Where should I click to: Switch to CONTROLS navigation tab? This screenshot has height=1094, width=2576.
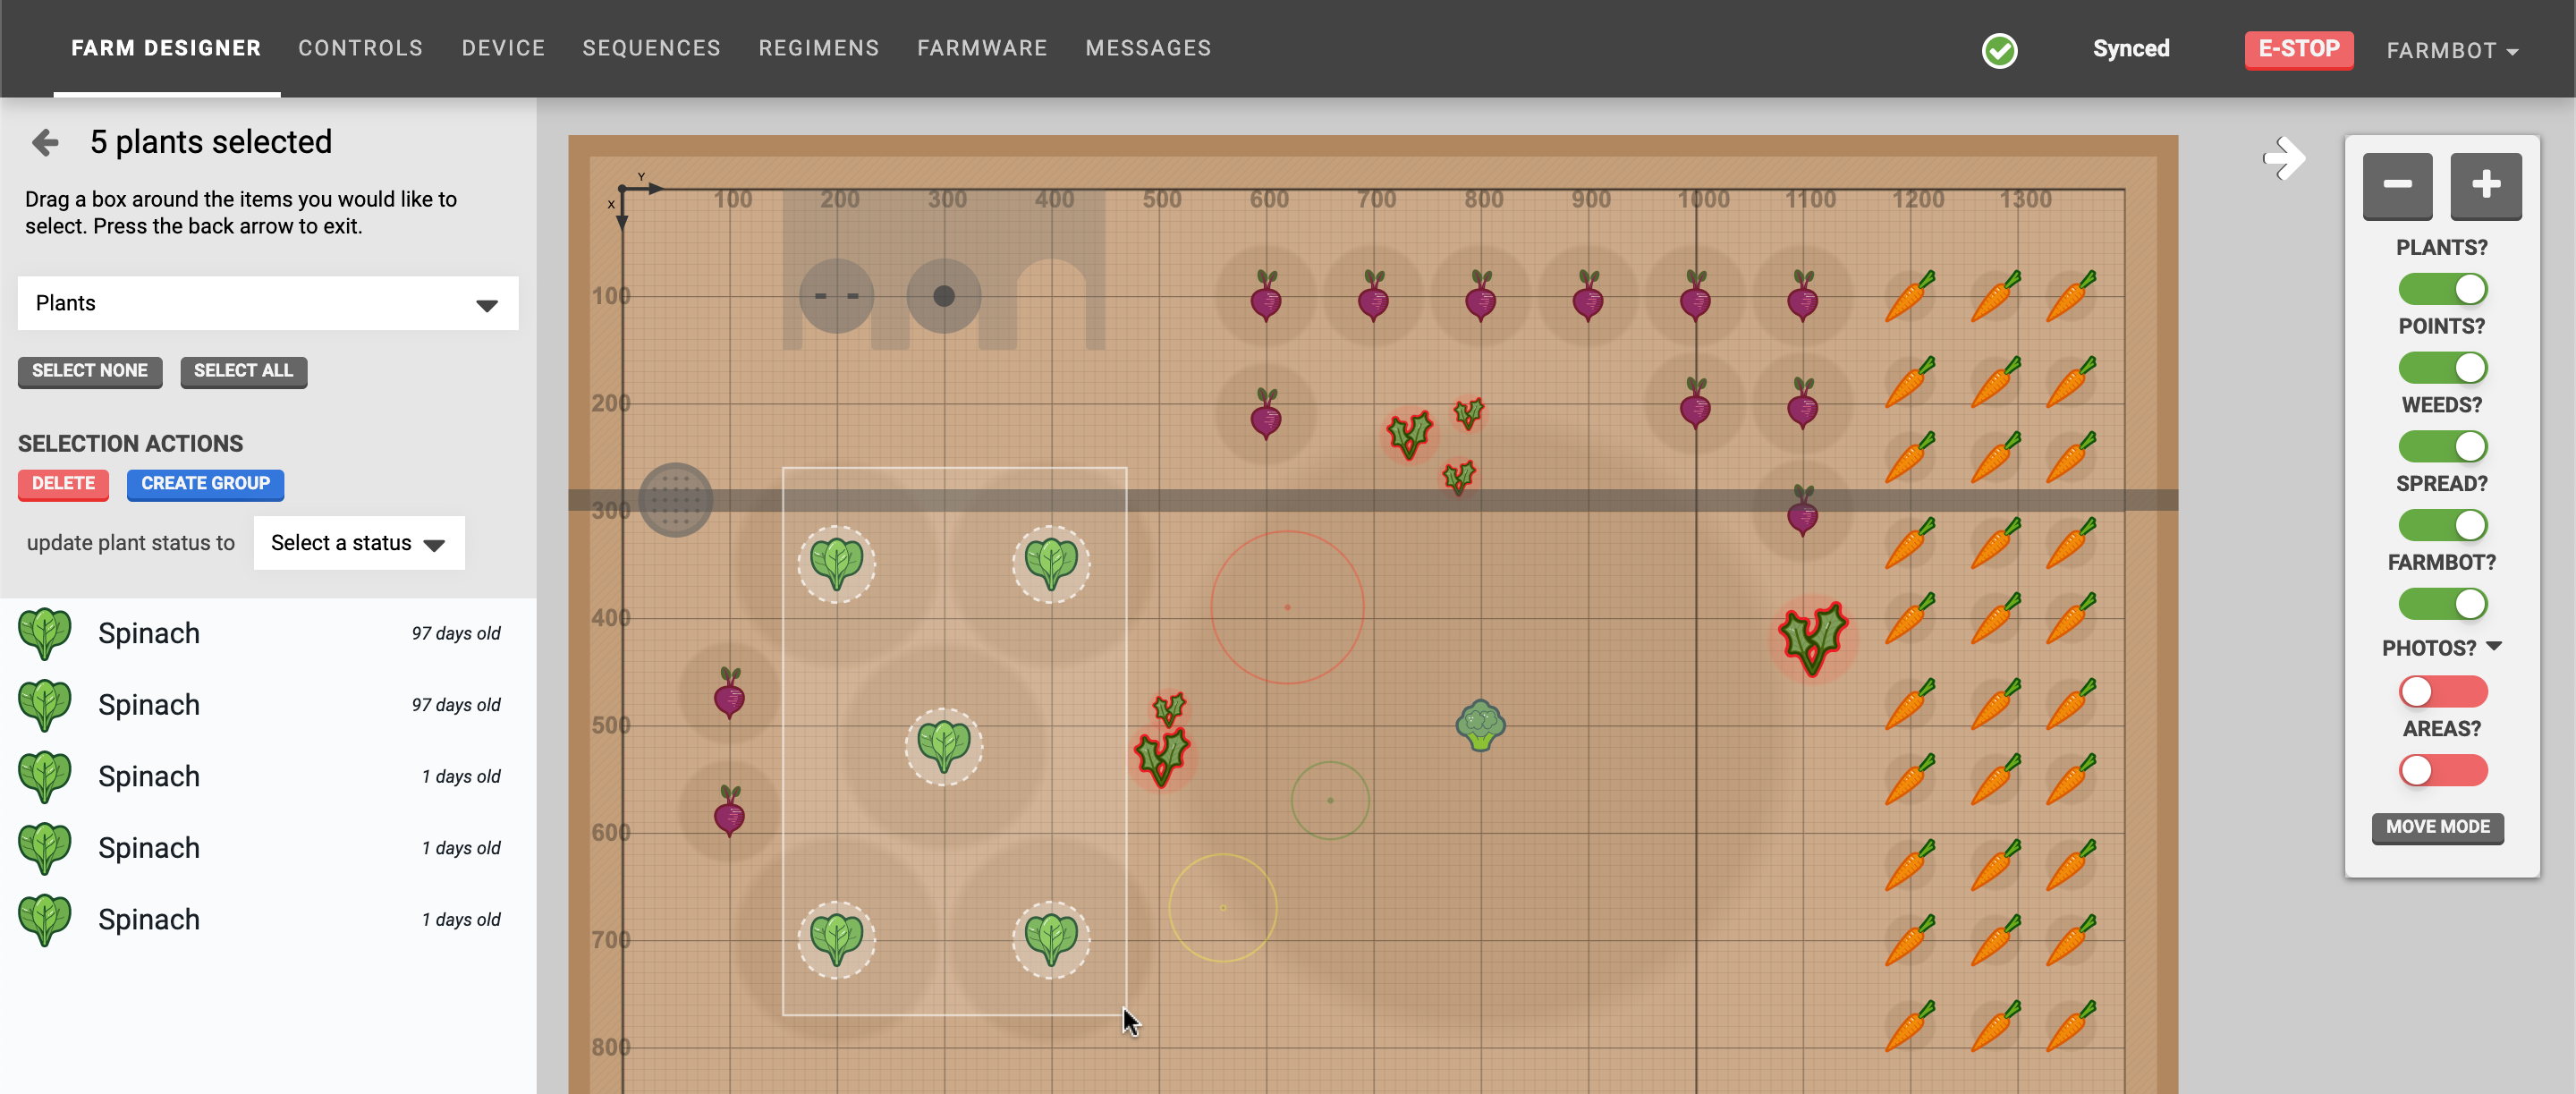coord(360,47)
